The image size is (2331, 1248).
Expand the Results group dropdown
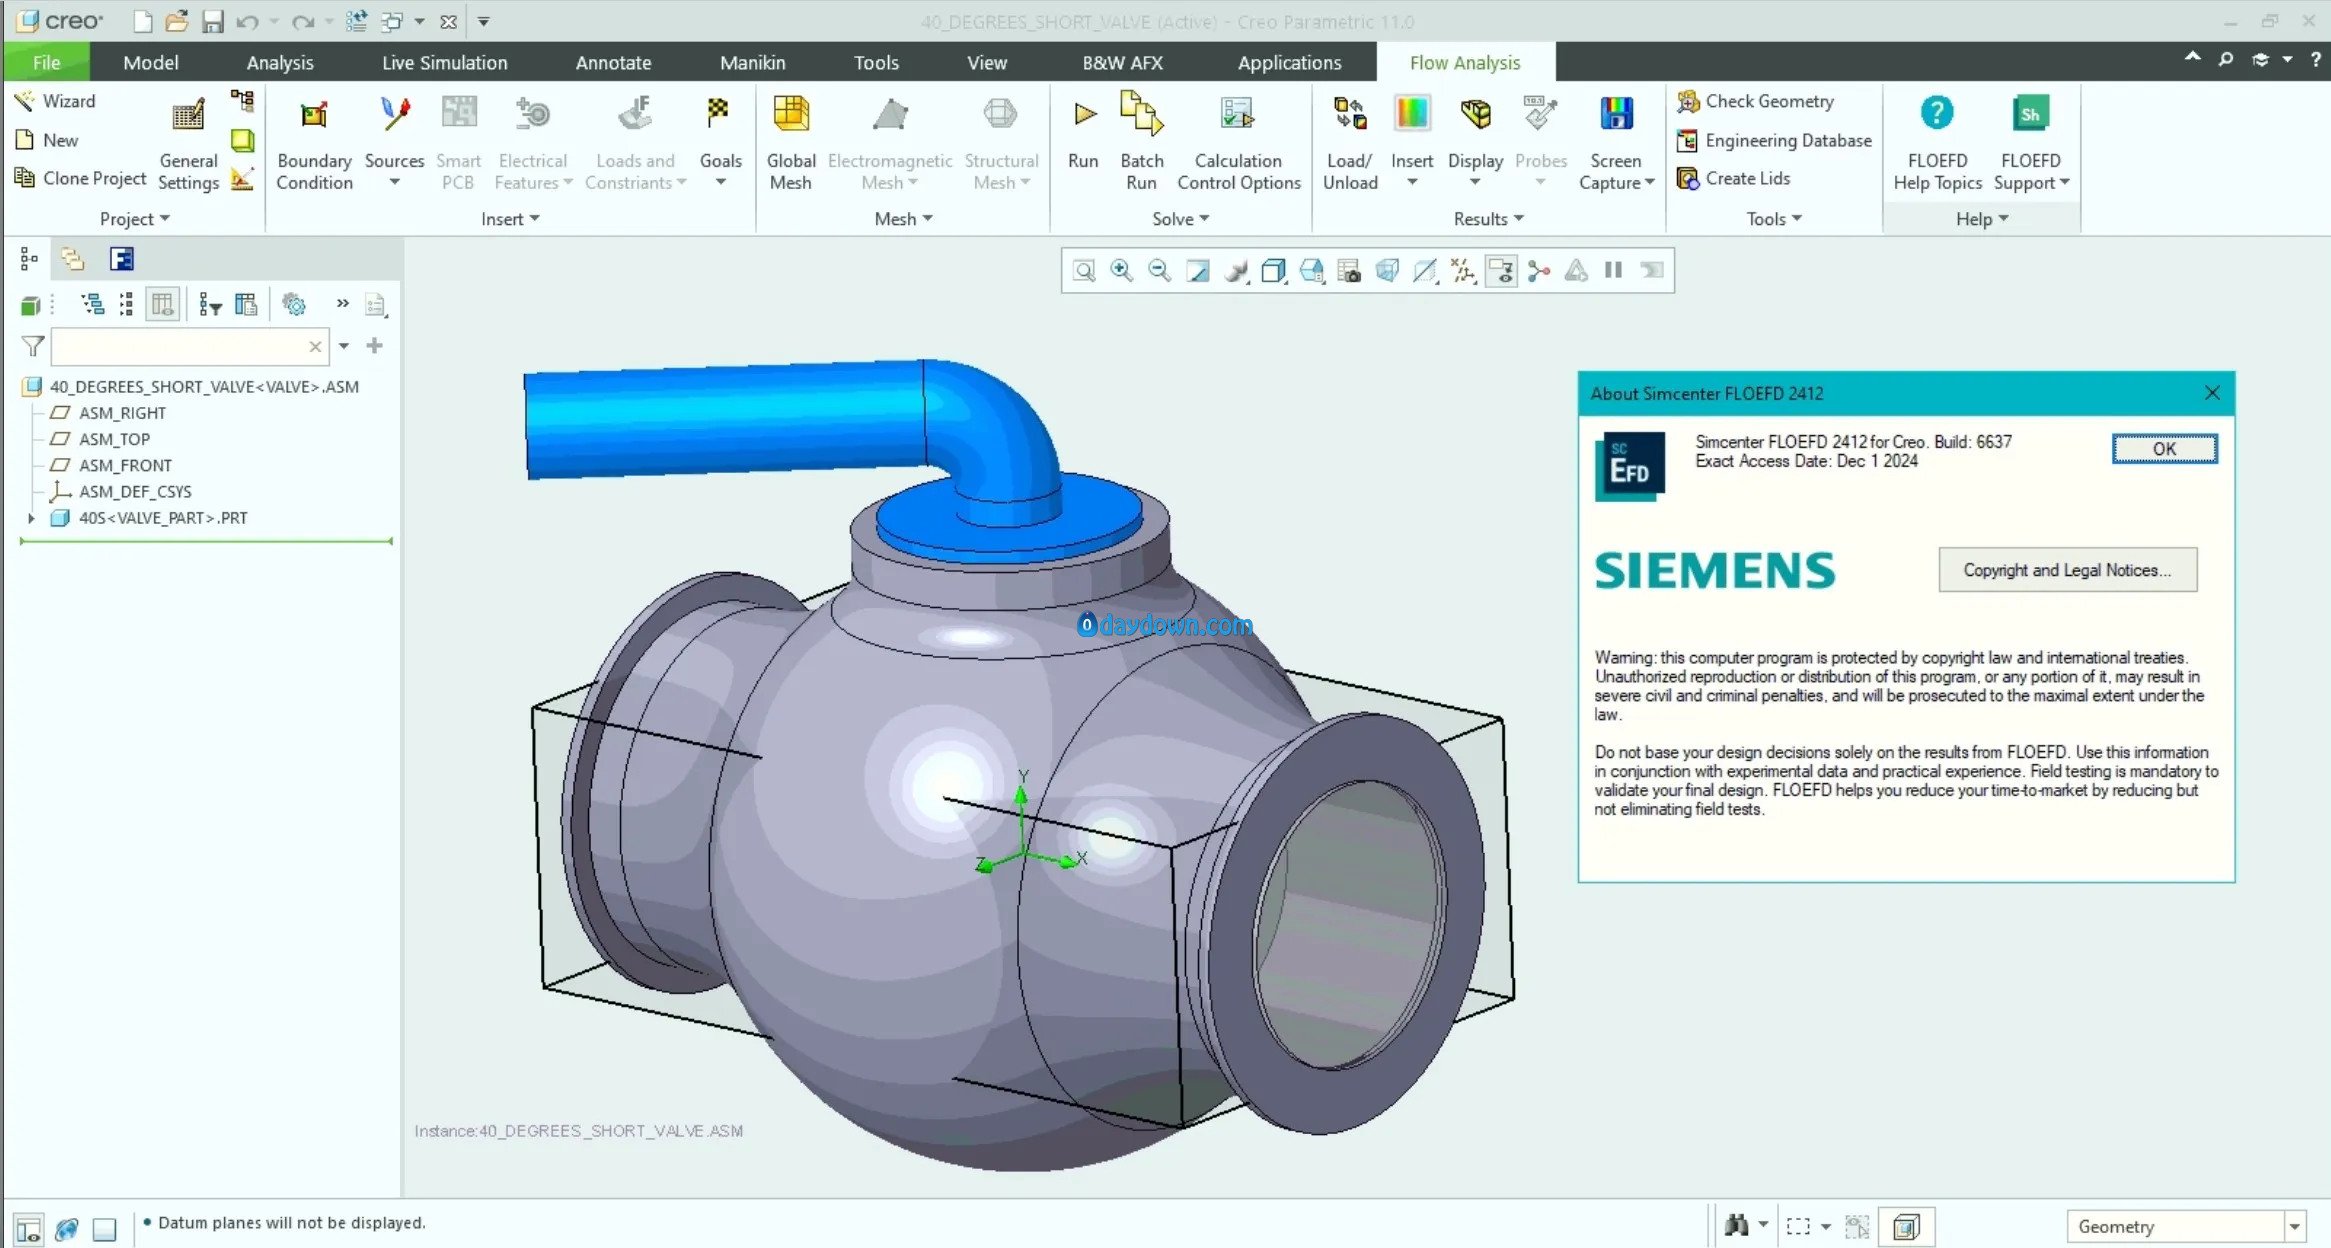[x=1488, y=219]
